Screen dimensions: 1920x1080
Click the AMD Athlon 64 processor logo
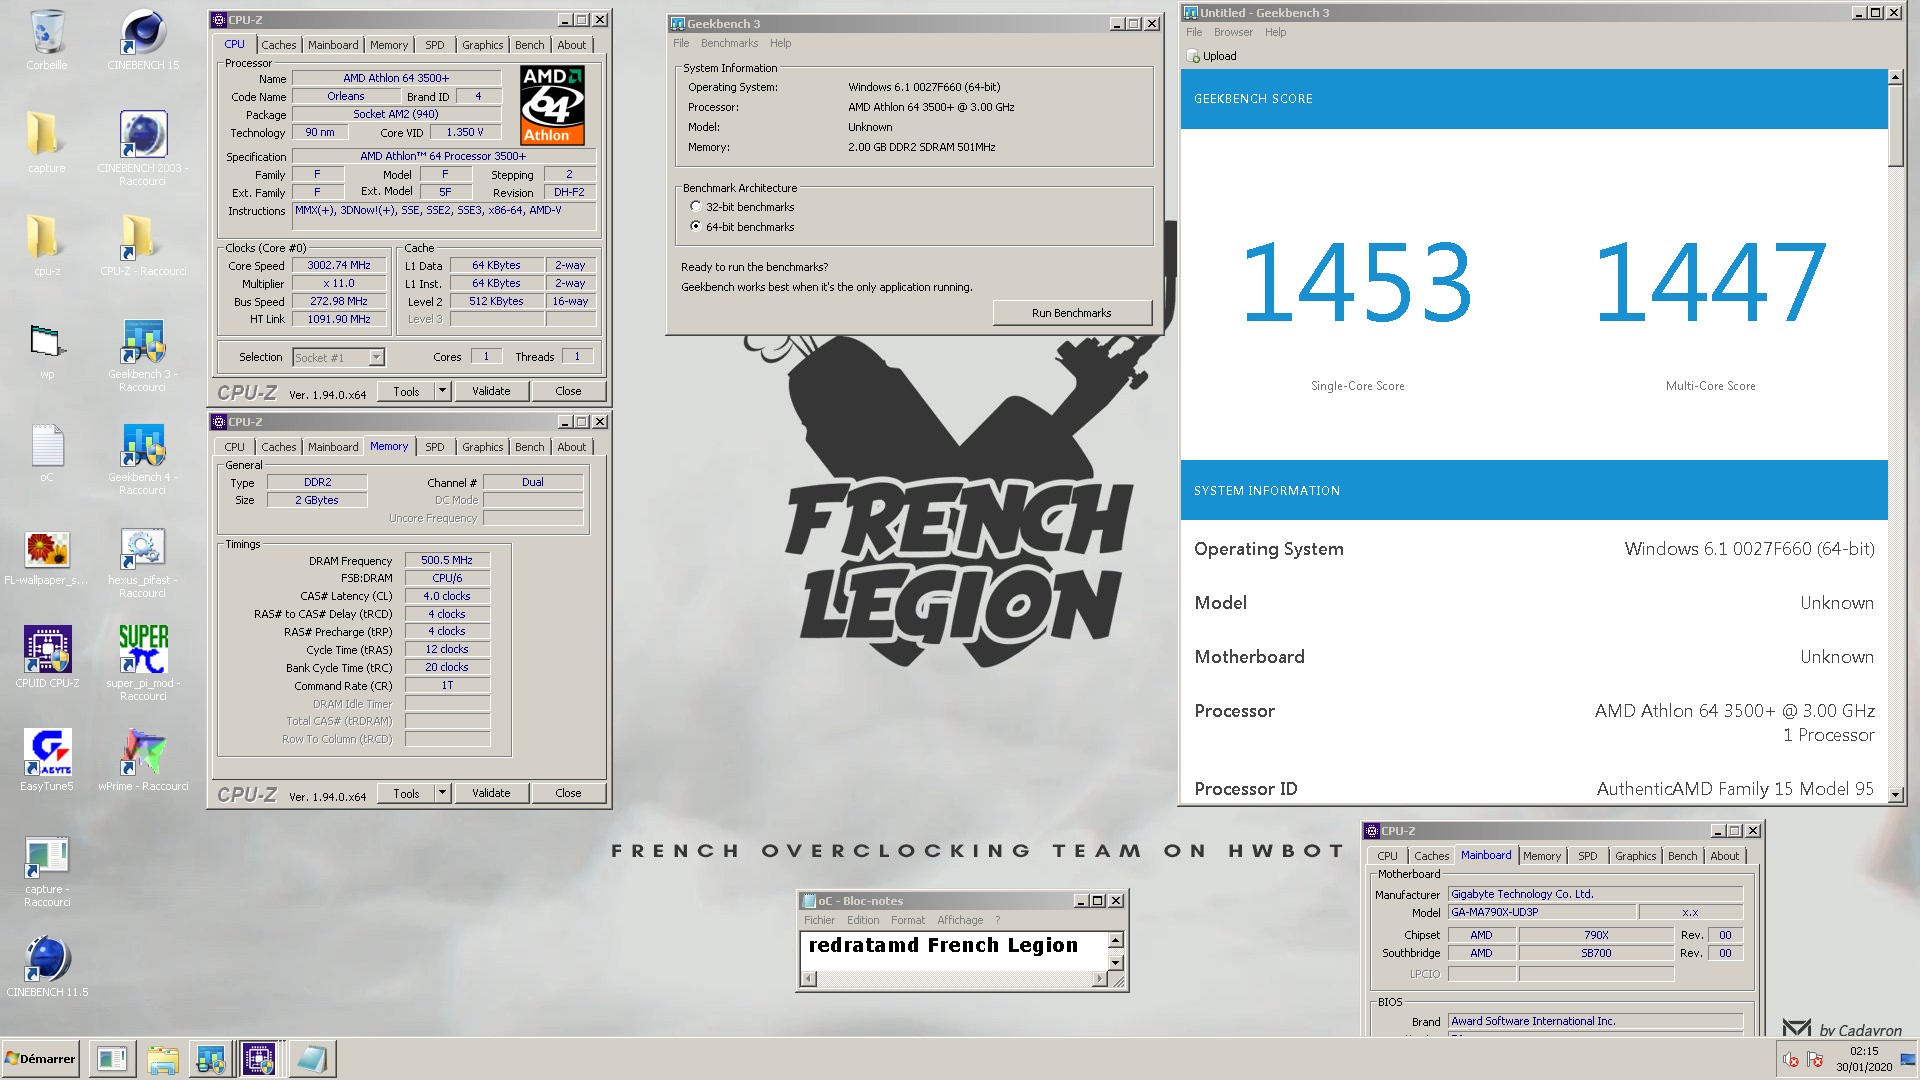[x=552, y=105]
